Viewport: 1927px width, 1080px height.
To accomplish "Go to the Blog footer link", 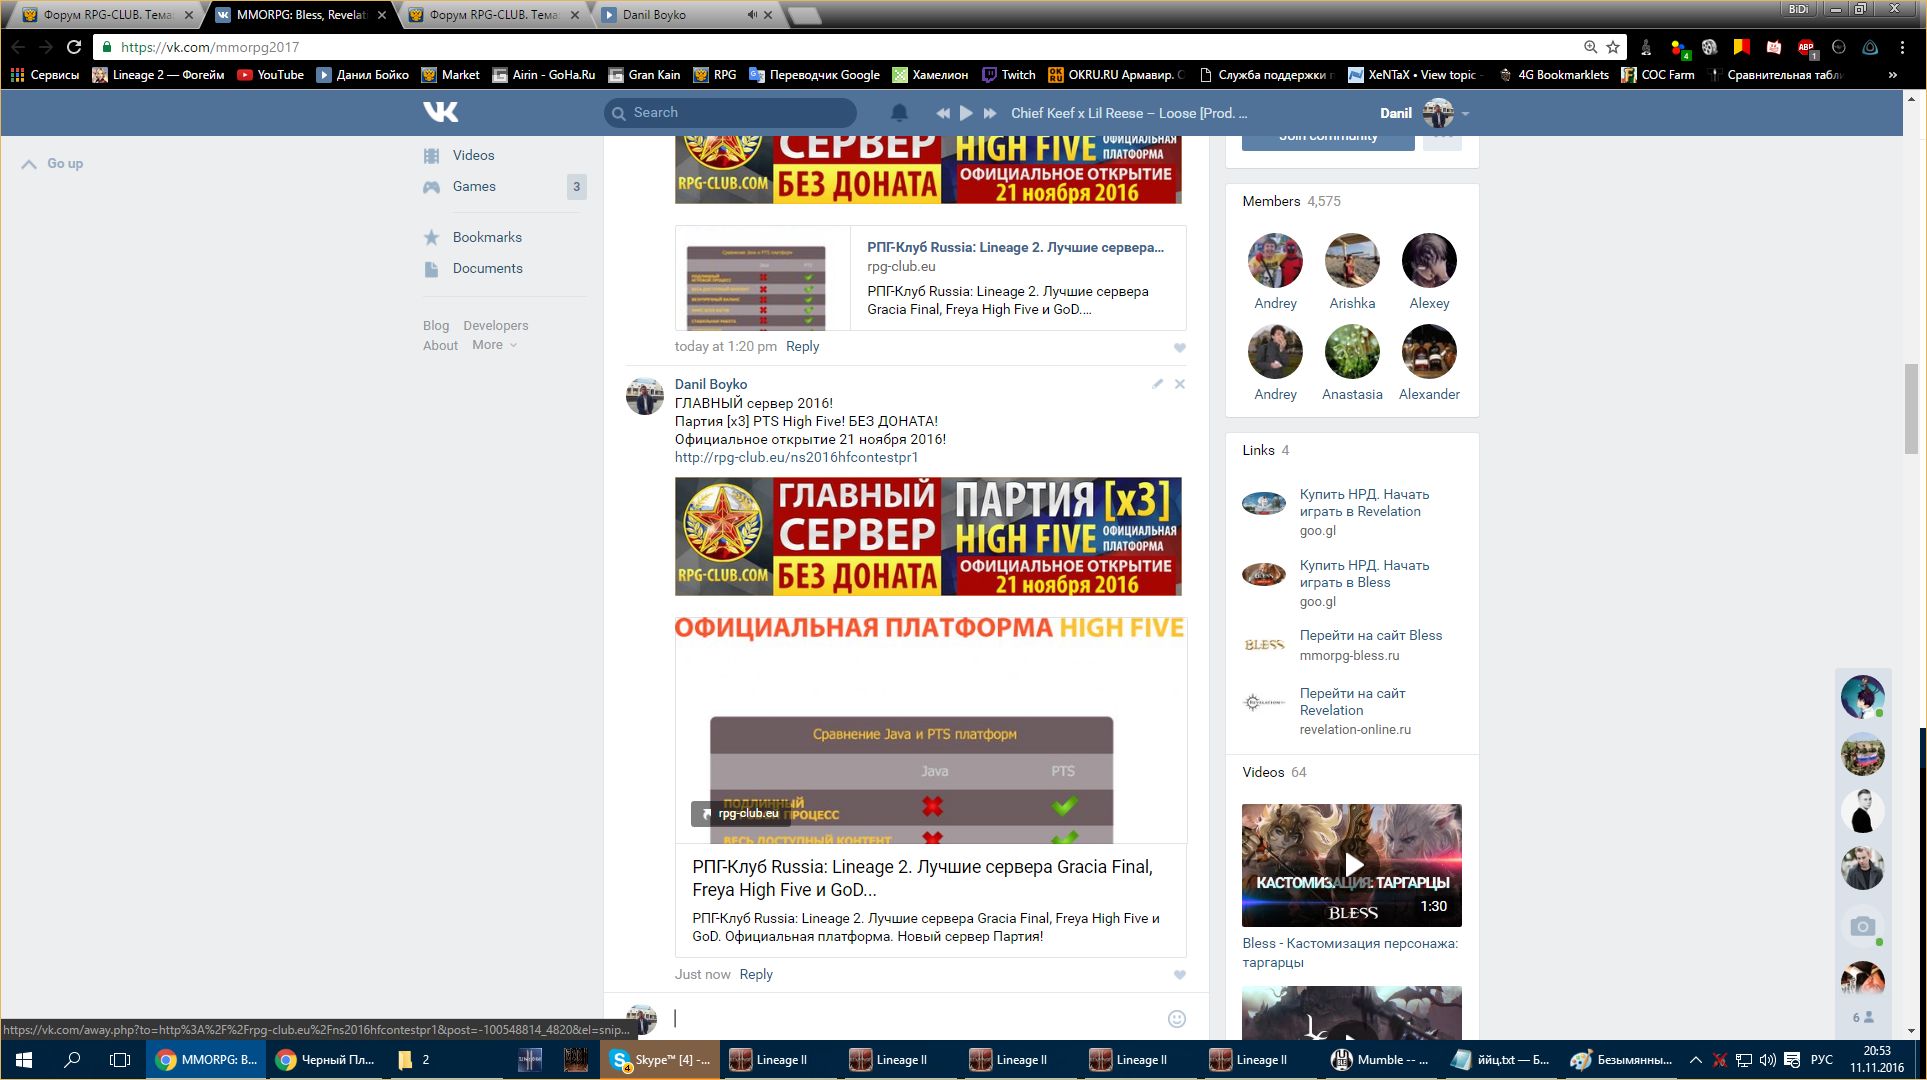I will [436, 325].
